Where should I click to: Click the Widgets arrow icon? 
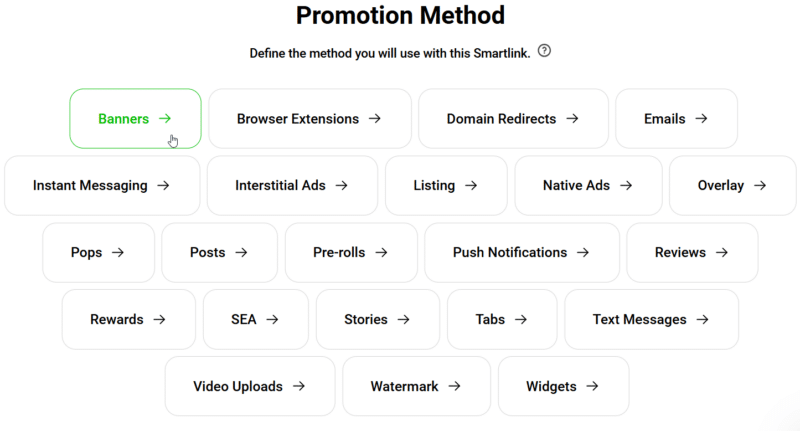pyautogui.click(x=593, y=386)
